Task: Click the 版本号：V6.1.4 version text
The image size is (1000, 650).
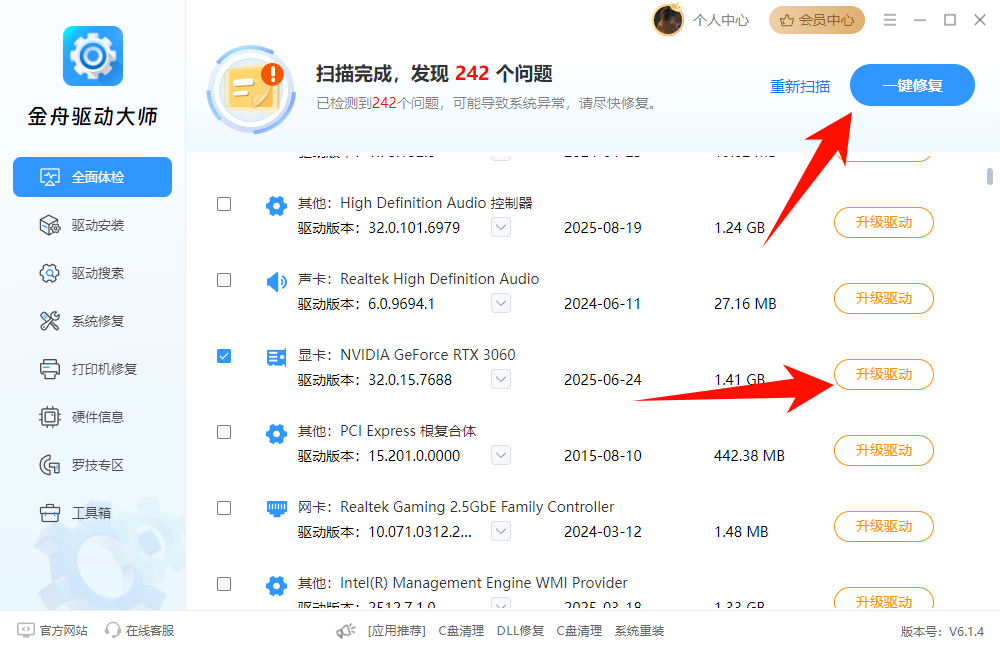Action: pos(942,632)
